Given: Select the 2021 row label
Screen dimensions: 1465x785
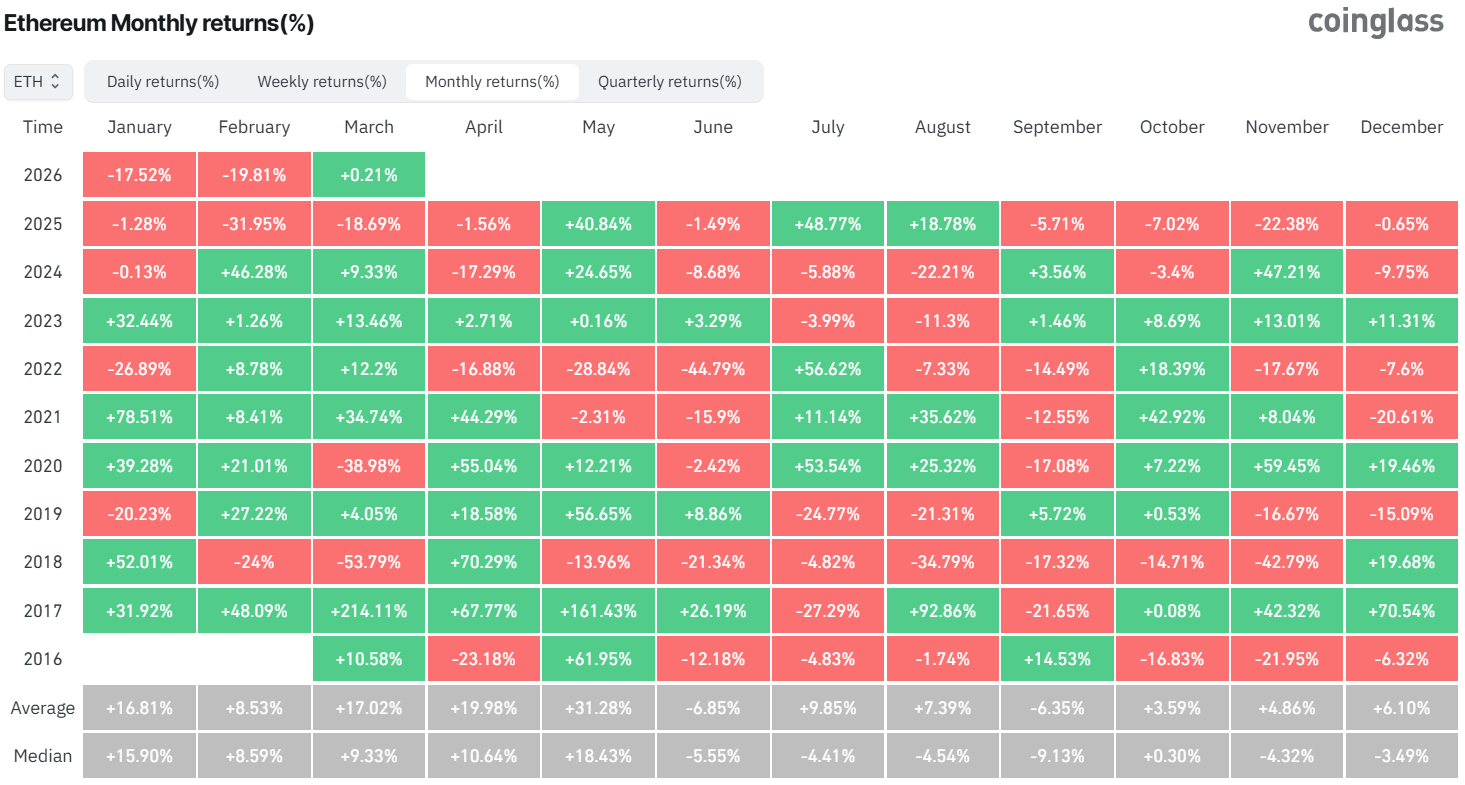Looking at the screenshot, I should pos(42,417).
